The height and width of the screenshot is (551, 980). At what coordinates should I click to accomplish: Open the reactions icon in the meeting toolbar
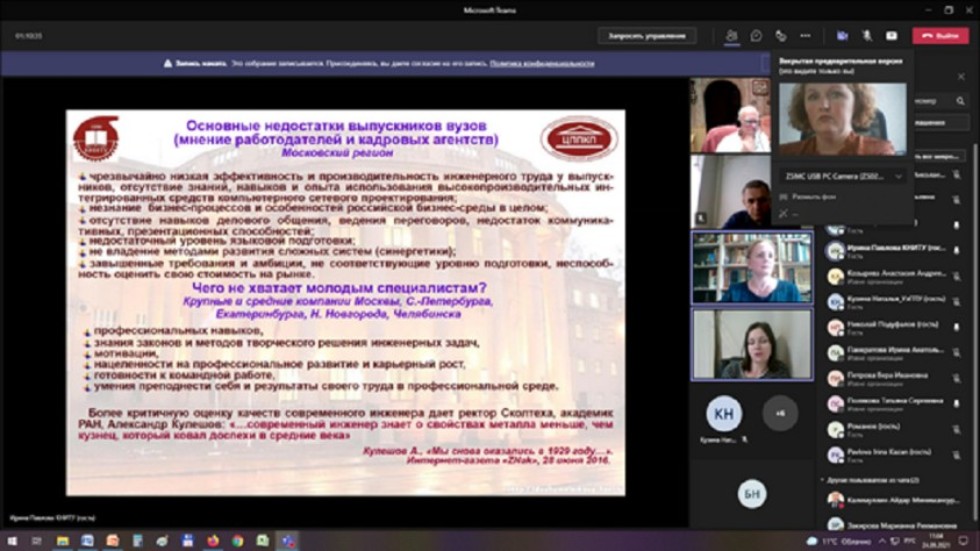(781, 36)
